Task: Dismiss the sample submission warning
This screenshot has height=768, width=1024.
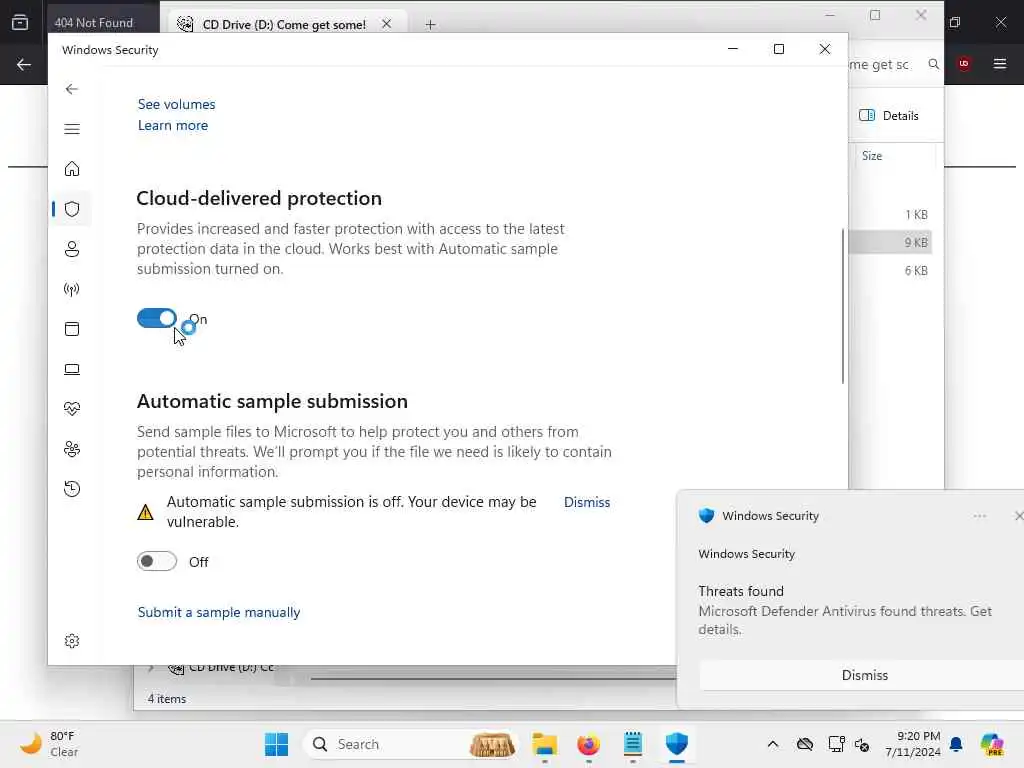Action: click(x=587, y=502)
